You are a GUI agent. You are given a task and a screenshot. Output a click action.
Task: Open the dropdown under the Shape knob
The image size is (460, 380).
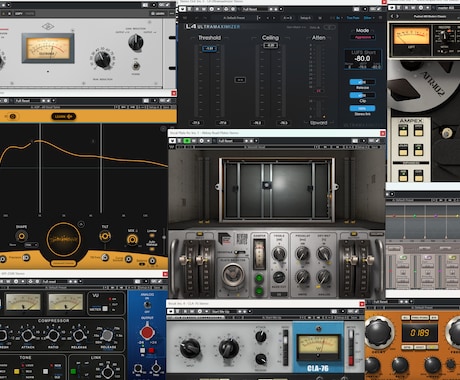click(x=31, y=245)
